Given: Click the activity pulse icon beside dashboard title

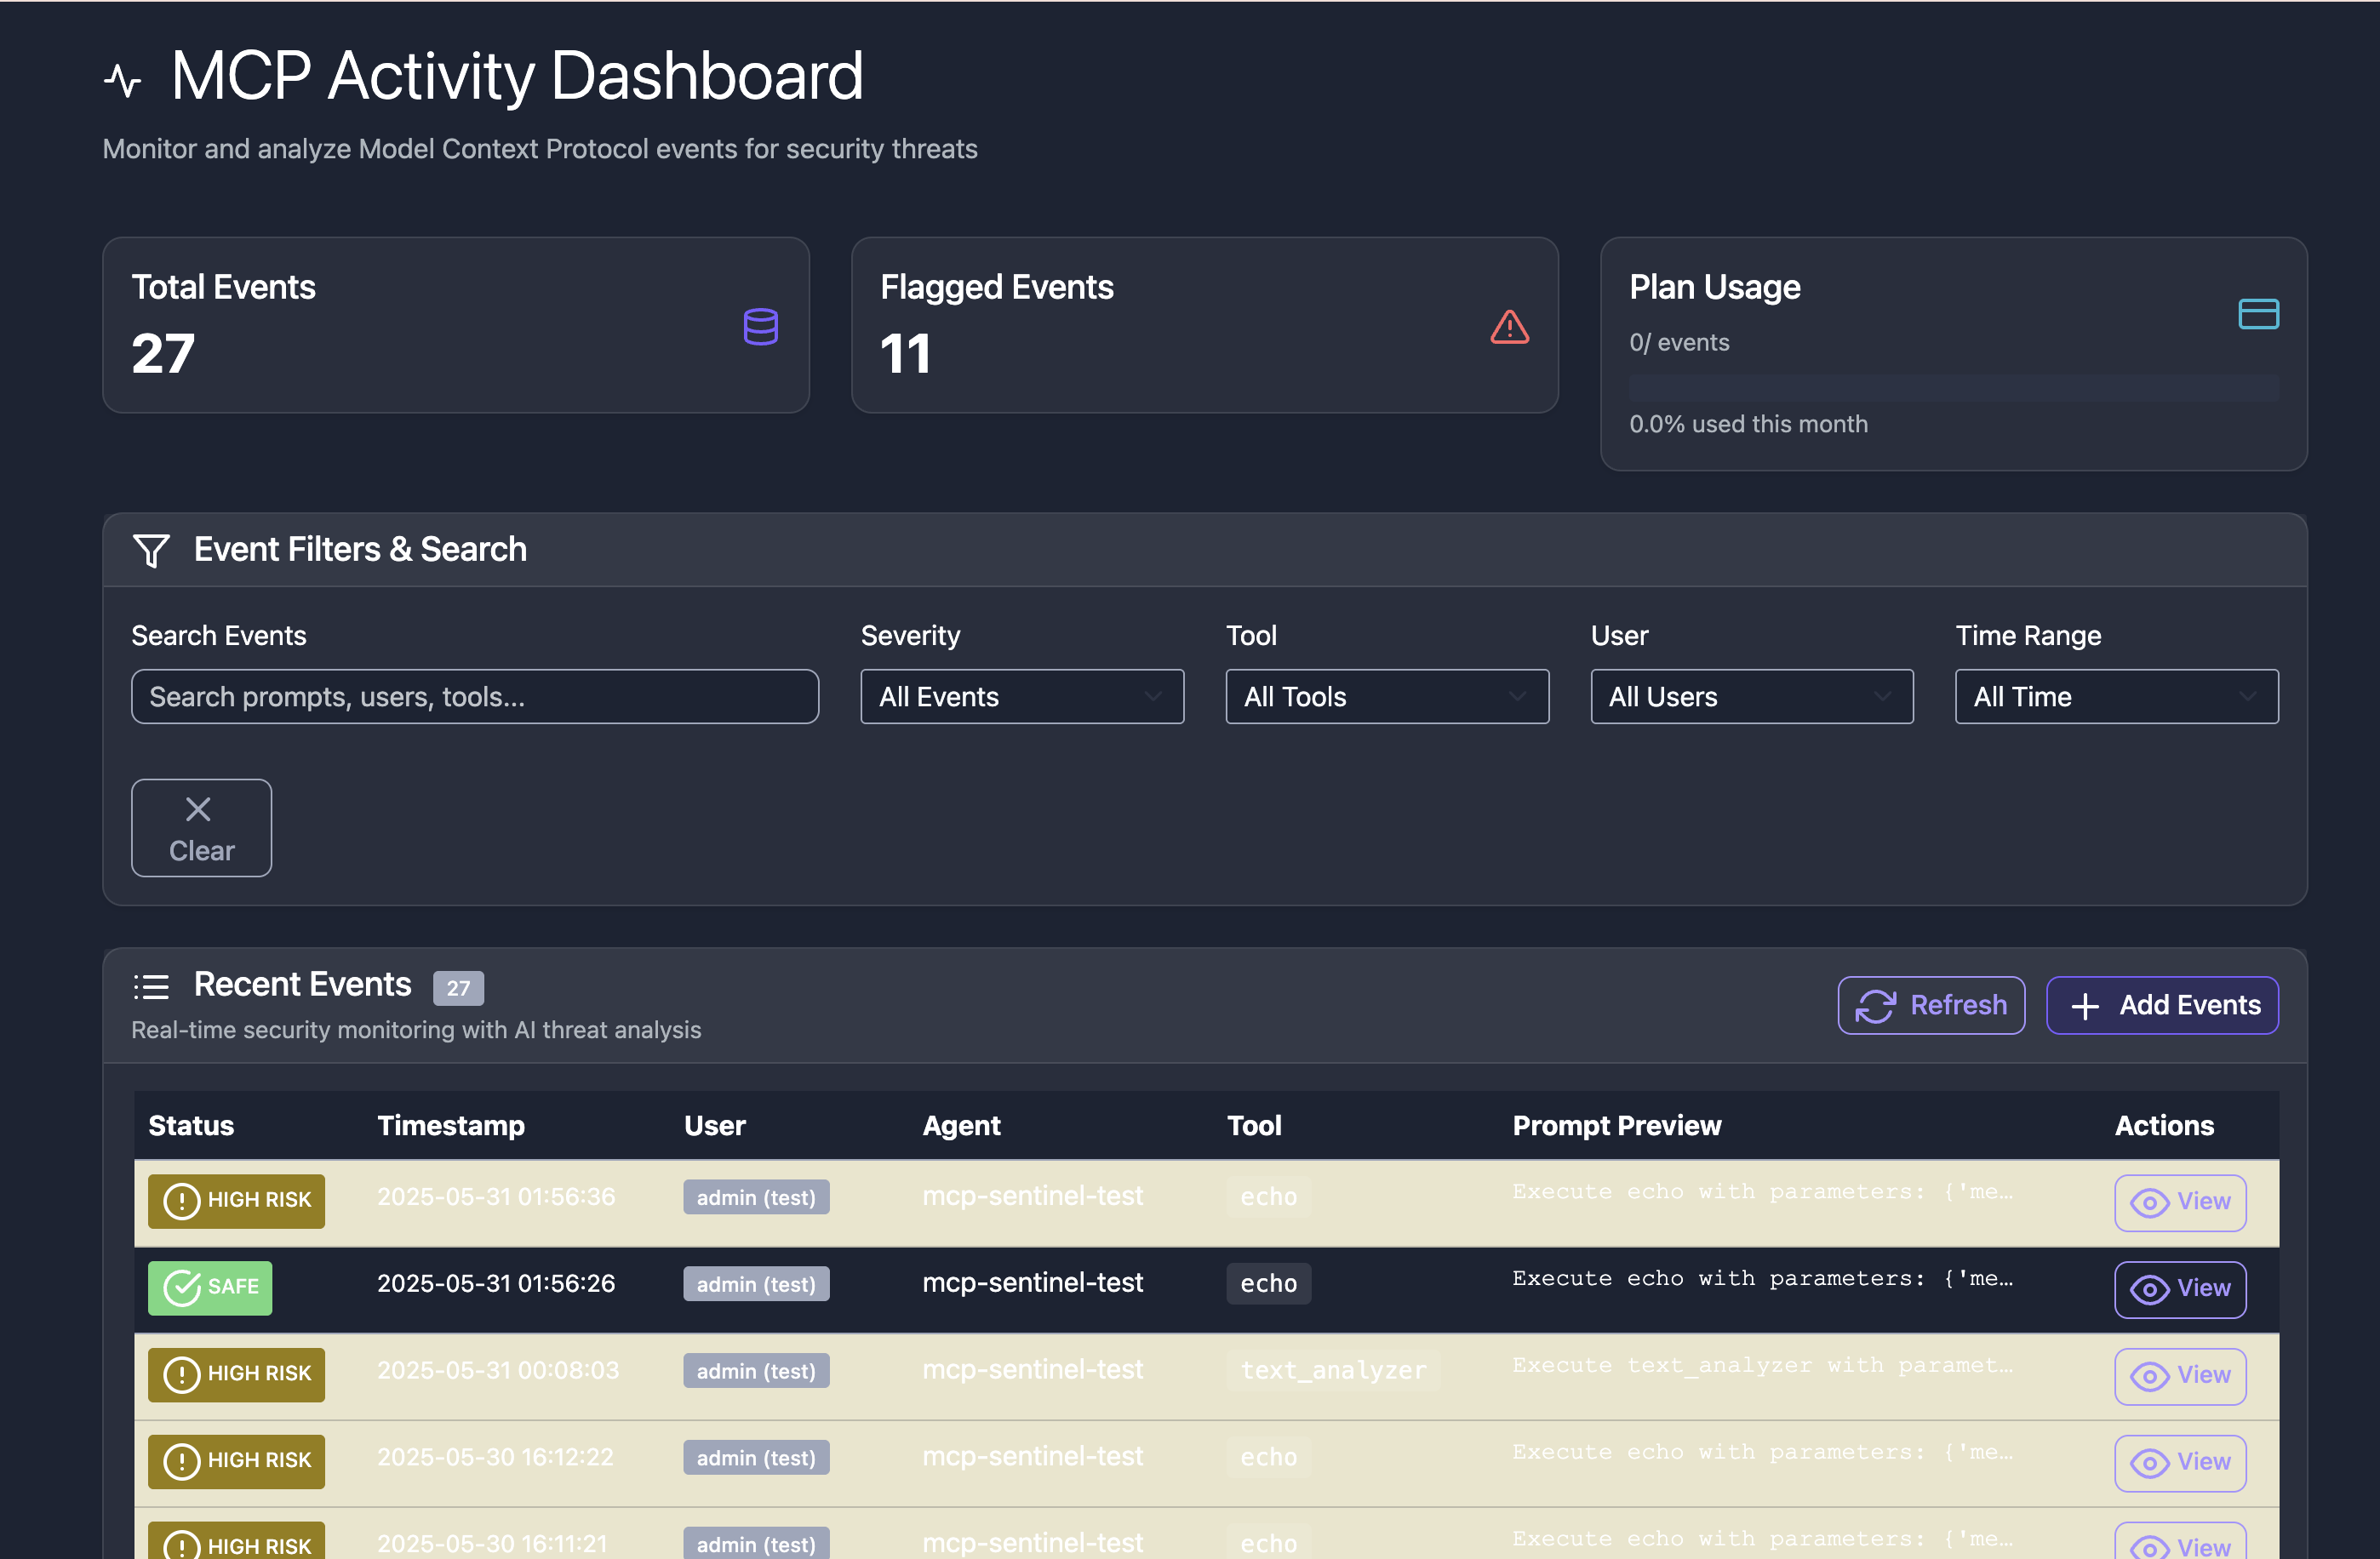Looking at the screenshot, I should [x=123, y=80].
